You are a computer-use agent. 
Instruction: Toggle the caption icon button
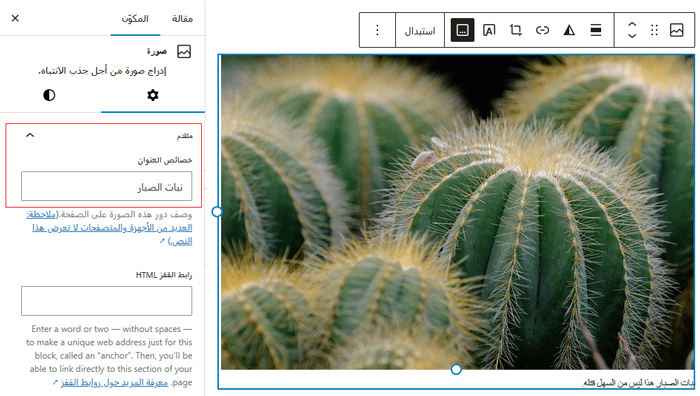click(462, 30)
